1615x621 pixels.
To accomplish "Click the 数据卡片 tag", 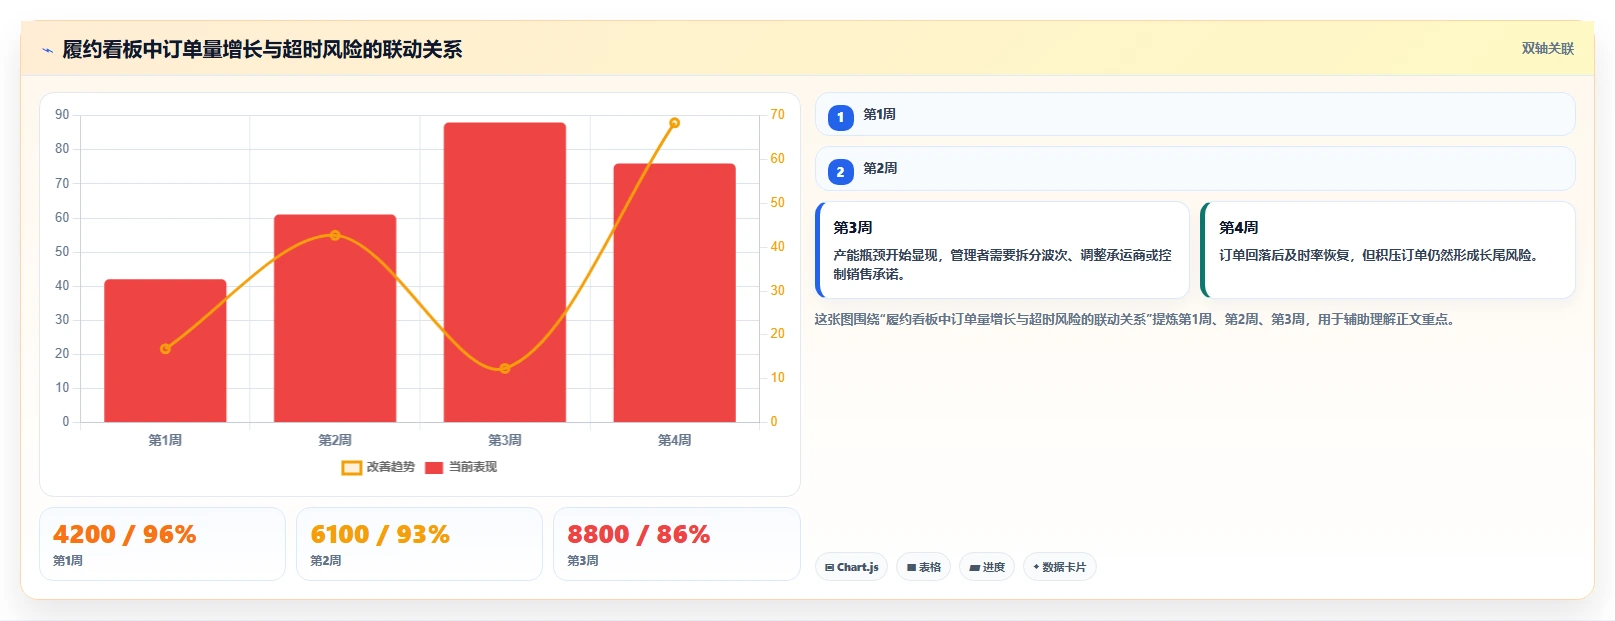I will tap(1060, 567).
